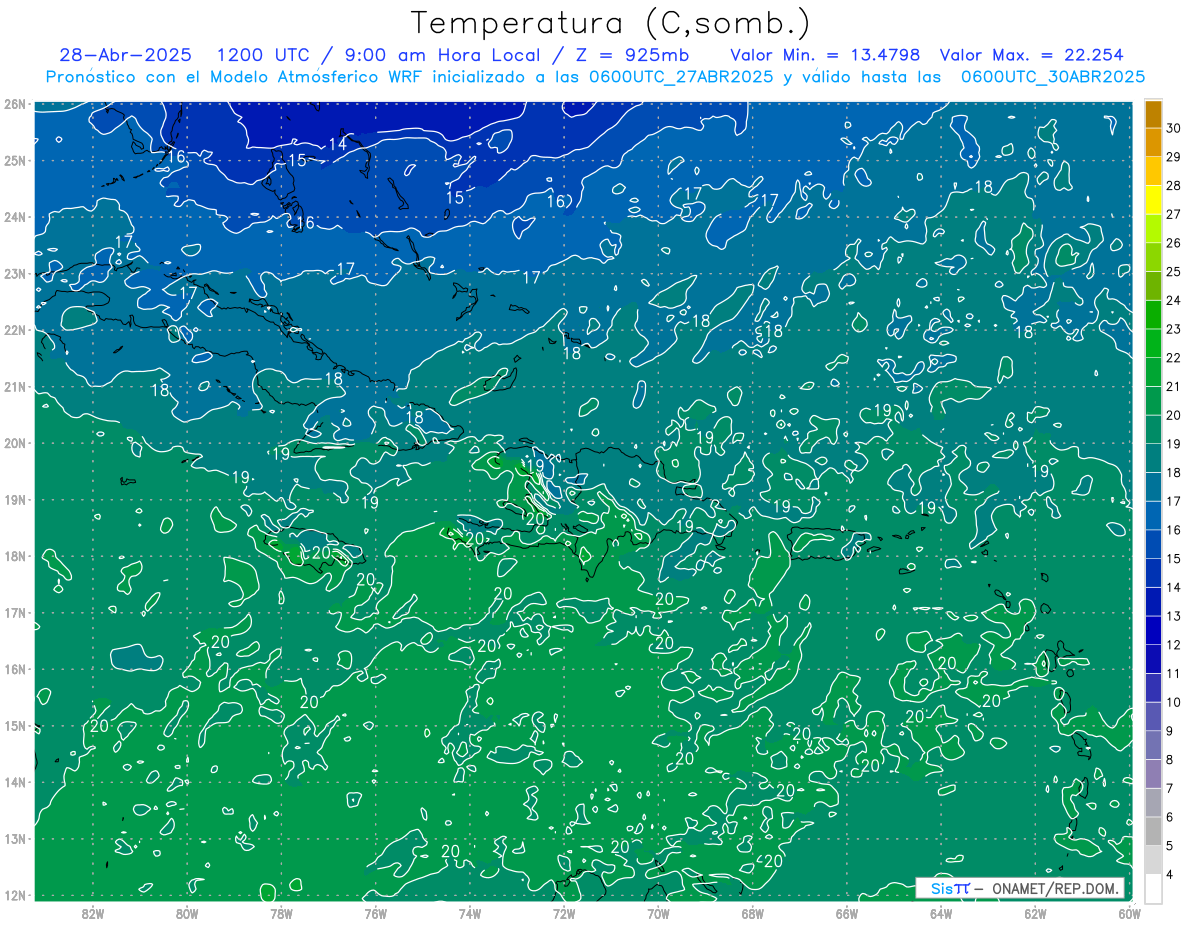Select the "80W" longitude label

point(187,912)
